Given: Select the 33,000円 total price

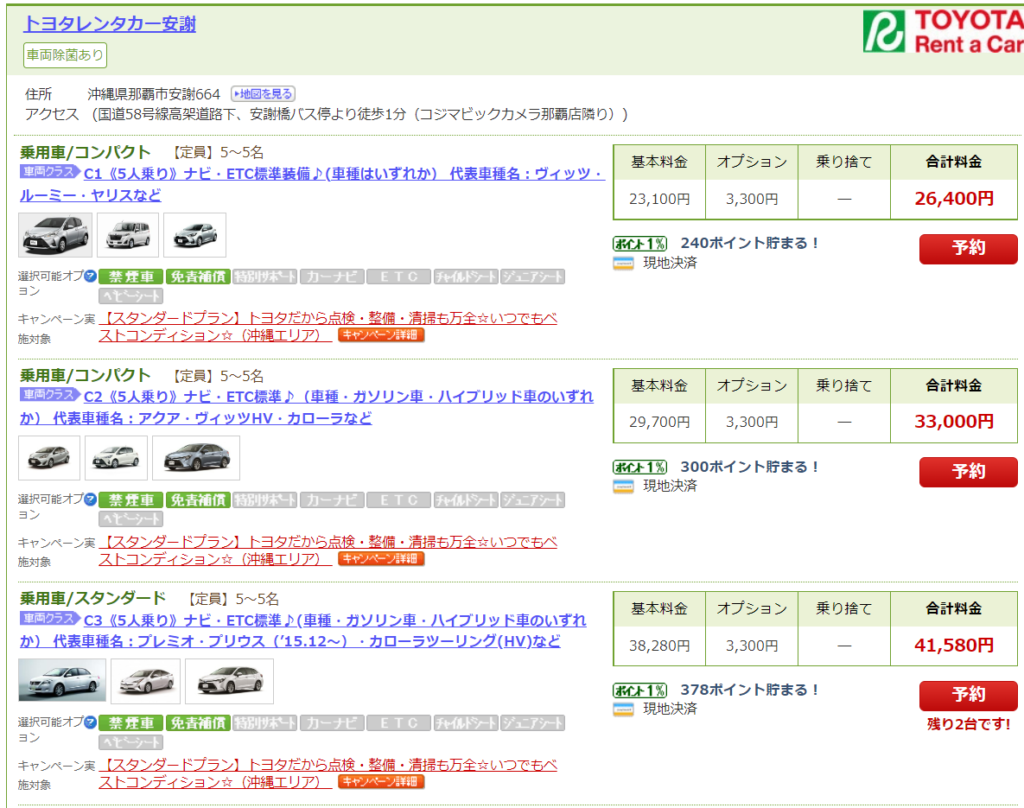Looking at the screenshot, I should tap(954, 421).
